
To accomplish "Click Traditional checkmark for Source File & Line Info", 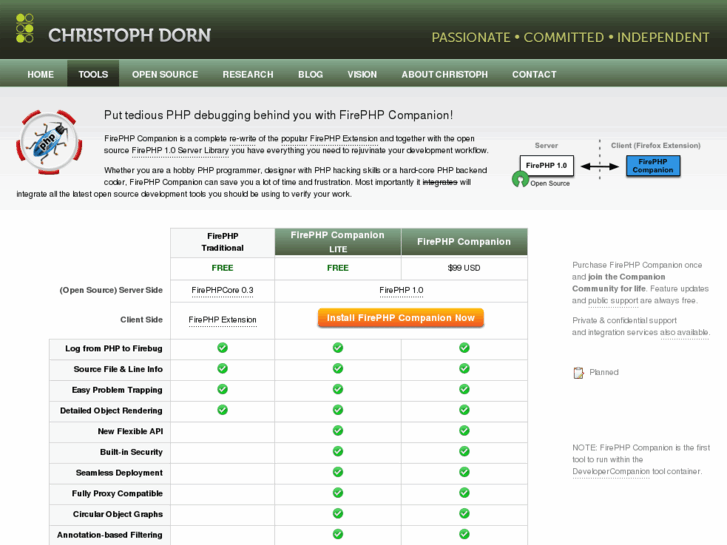I will pyautogui.click(x=223, y=369).
